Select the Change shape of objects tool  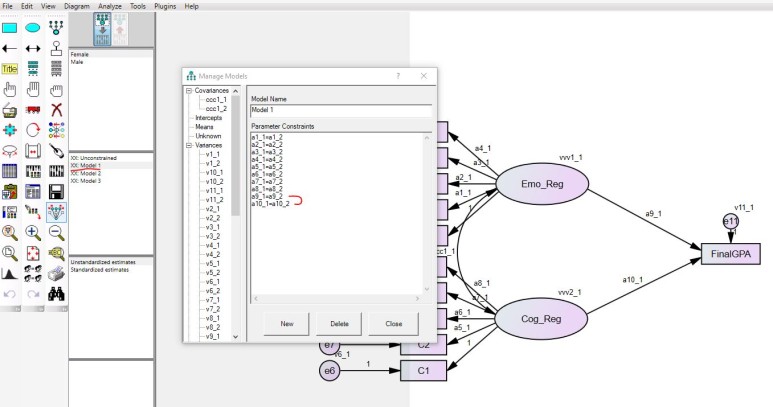click(9, 131)
